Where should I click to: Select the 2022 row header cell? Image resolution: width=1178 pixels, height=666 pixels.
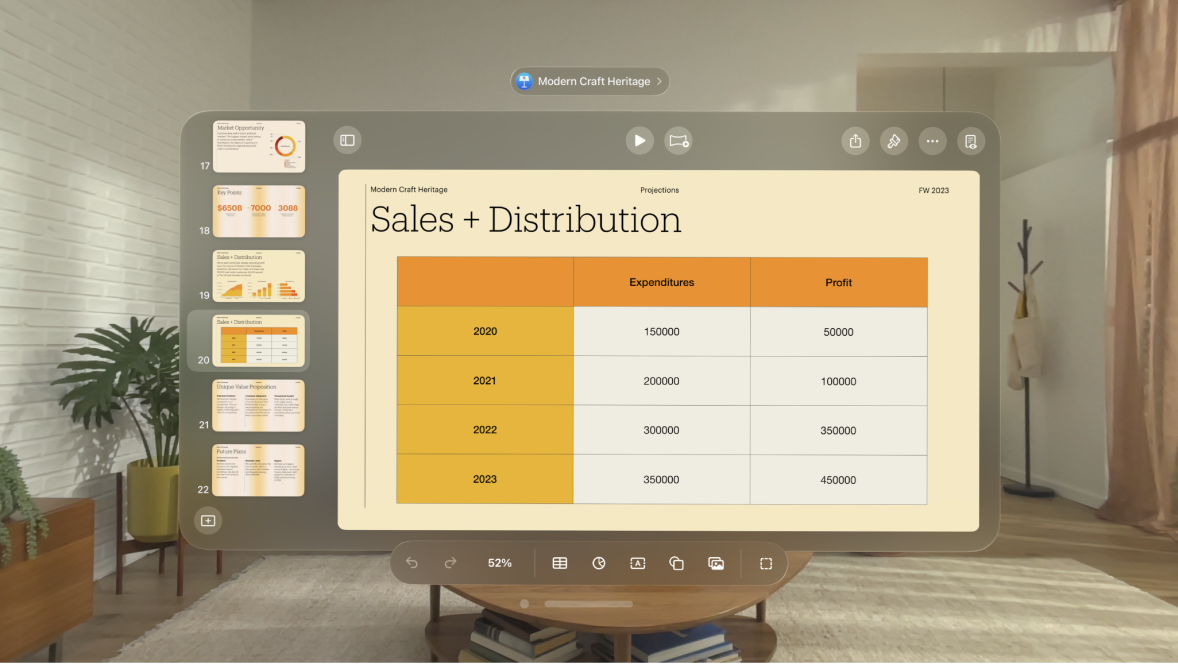(485, 430)
